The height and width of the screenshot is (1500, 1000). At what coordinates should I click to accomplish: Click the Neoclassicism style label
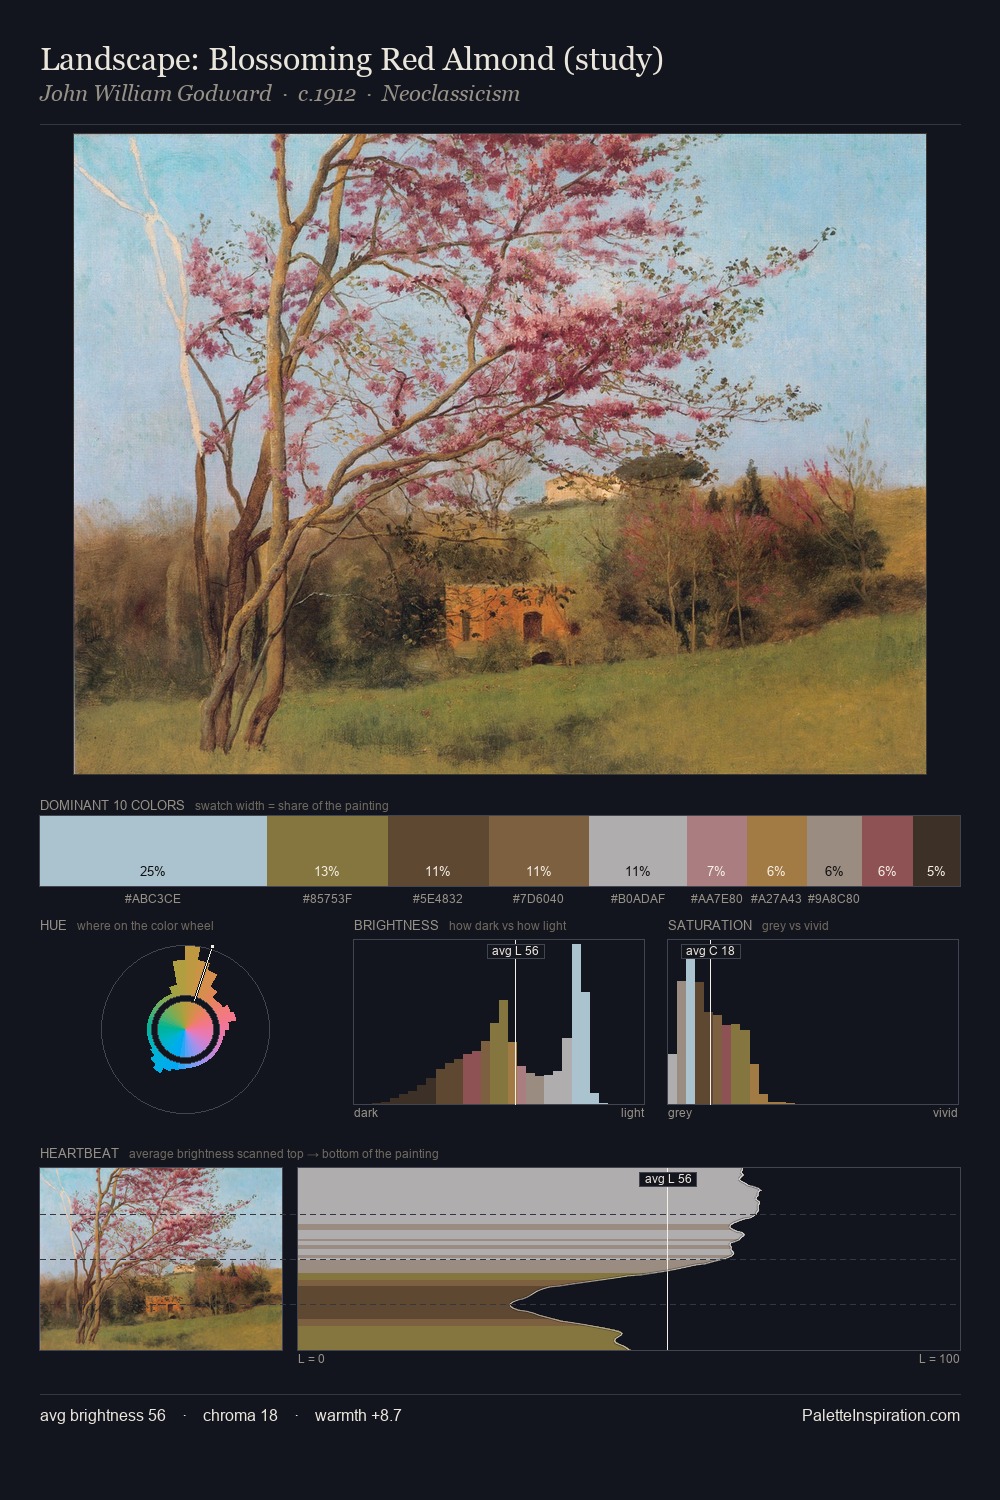coord(451,94)
